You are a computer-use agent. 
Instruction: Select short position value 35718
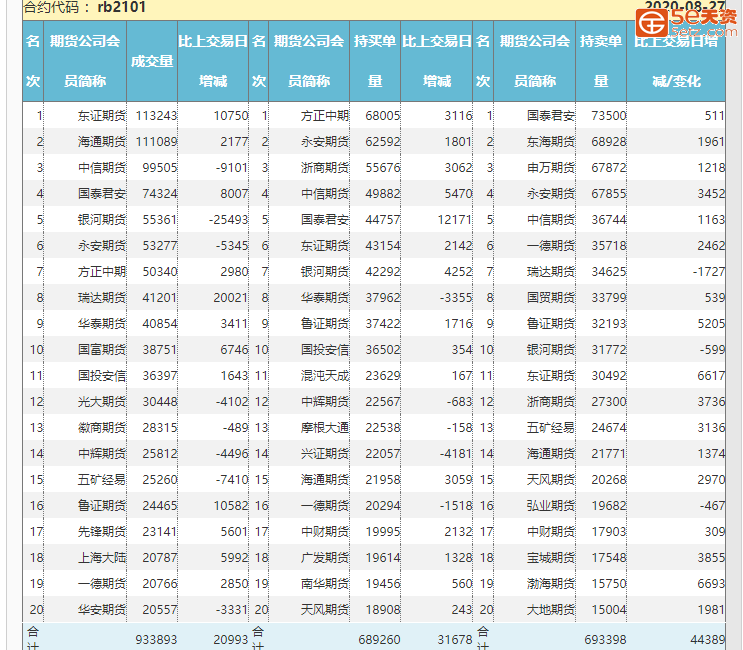click(x=608, y=246)
